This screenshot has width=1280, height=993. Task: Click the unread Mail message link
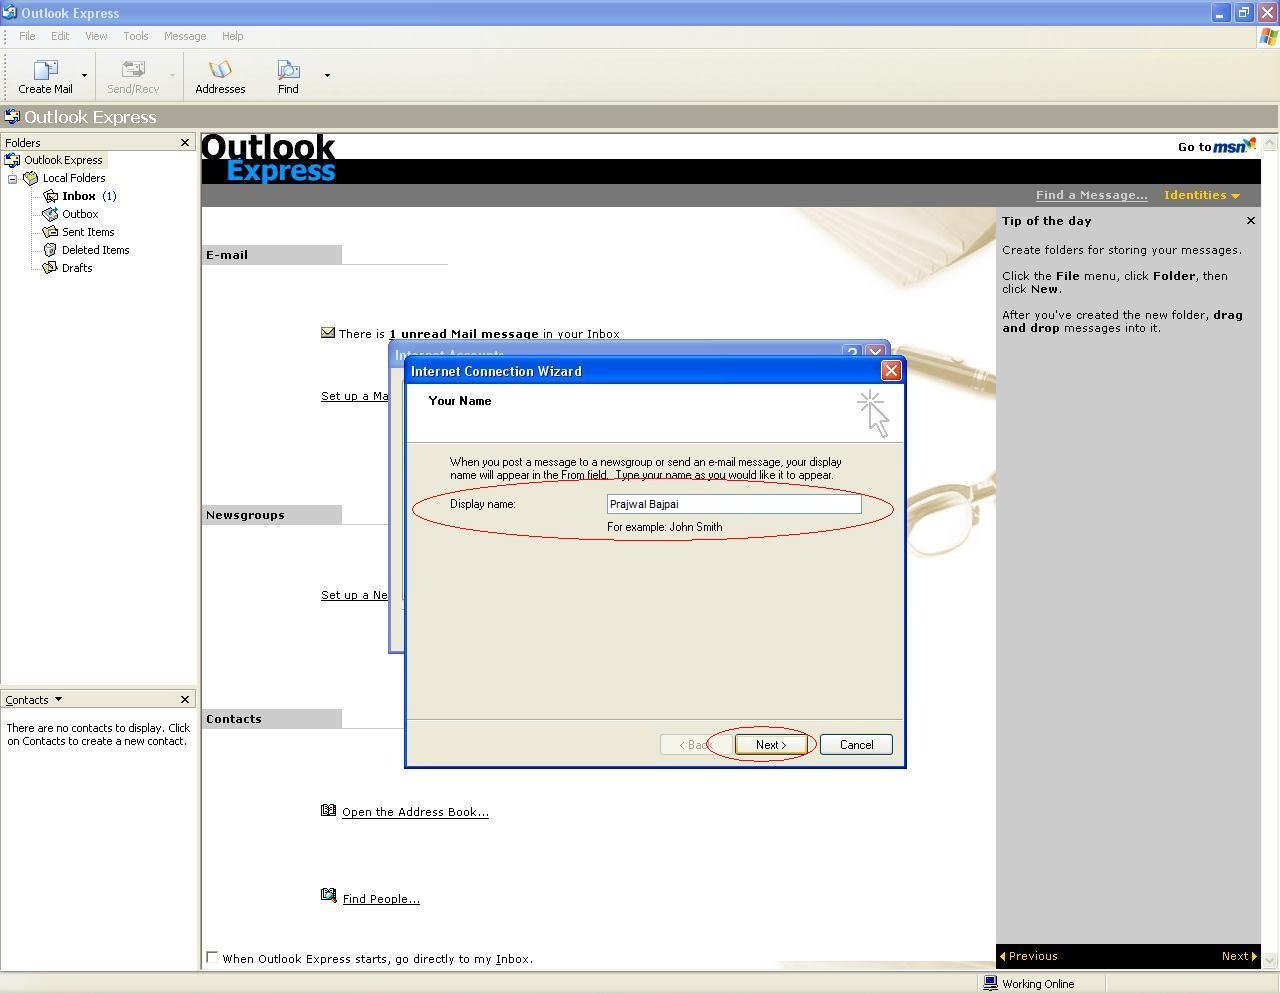(x=465, y=334)
